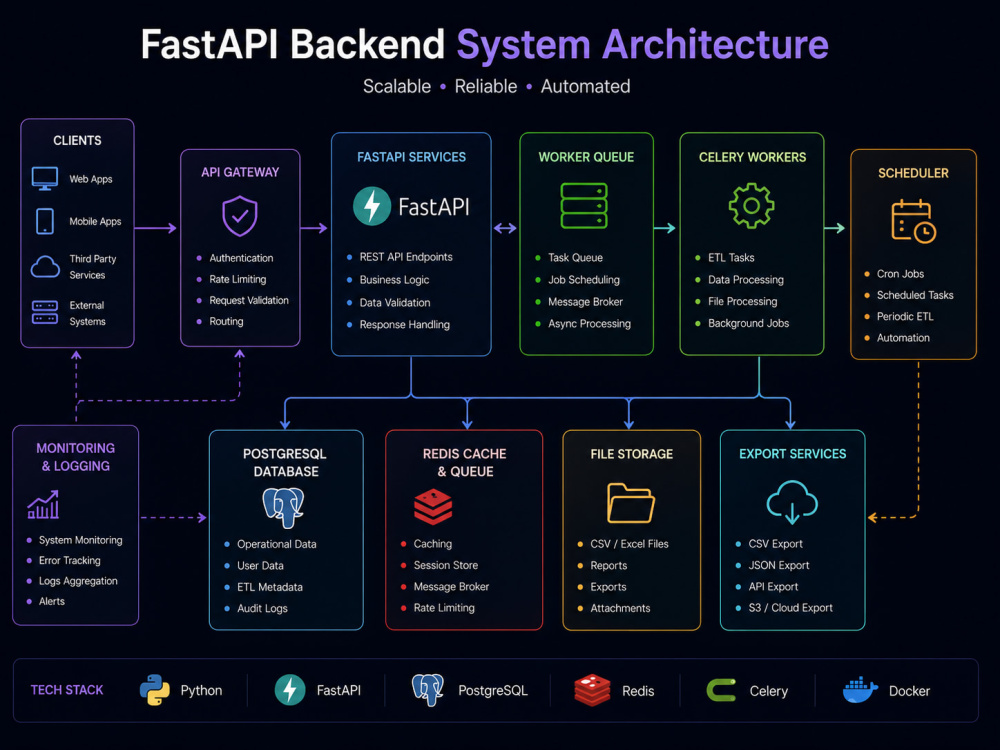Click the CLIENTS heading

coord(77,140)
